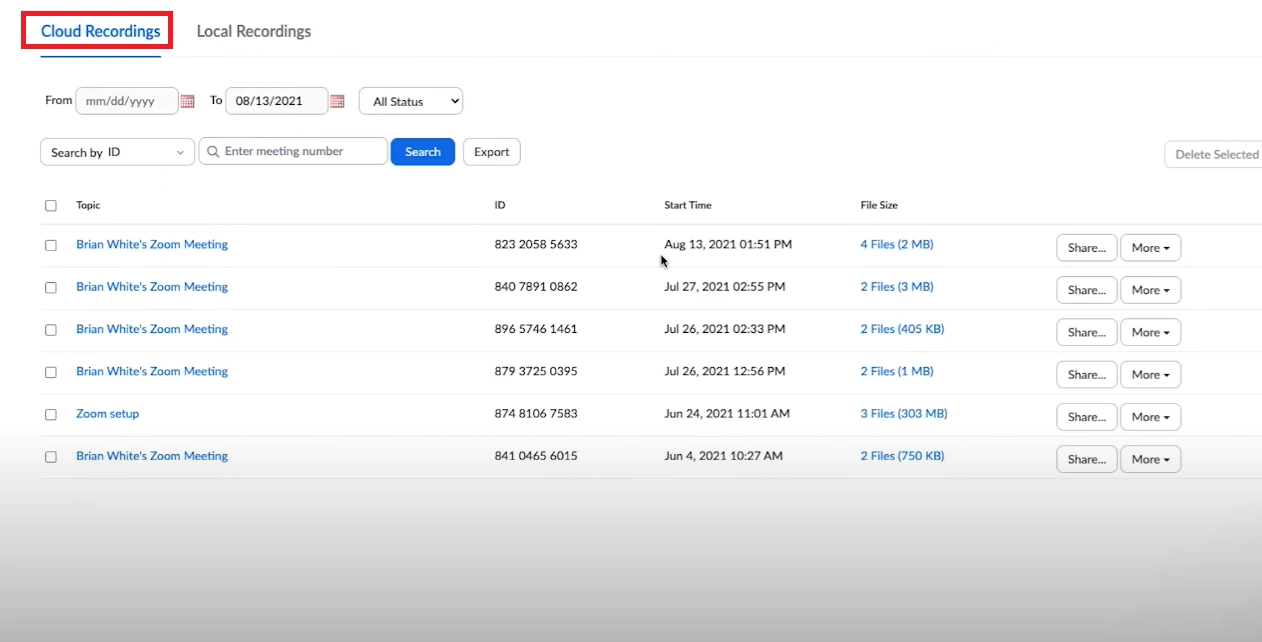This screenshot has width=1262, height=642.
Task: Open the From date calendar picker
Action: [x=187, y=101]
